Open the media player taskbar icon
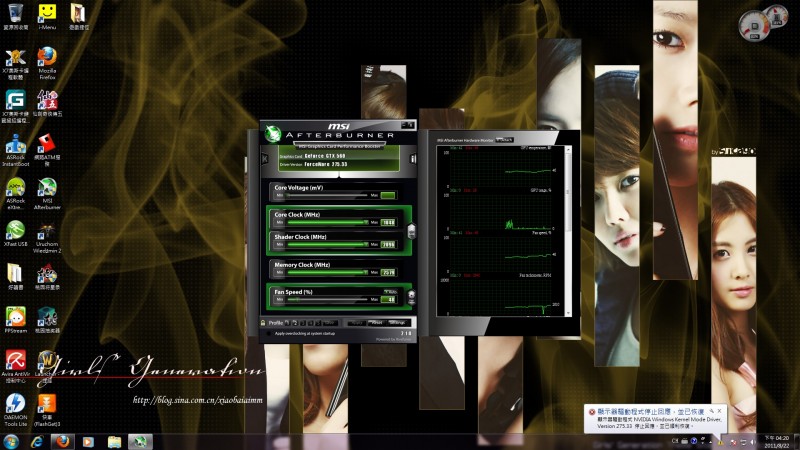The width and height of the screenshot is (800, 450). (x=88, y=442)
